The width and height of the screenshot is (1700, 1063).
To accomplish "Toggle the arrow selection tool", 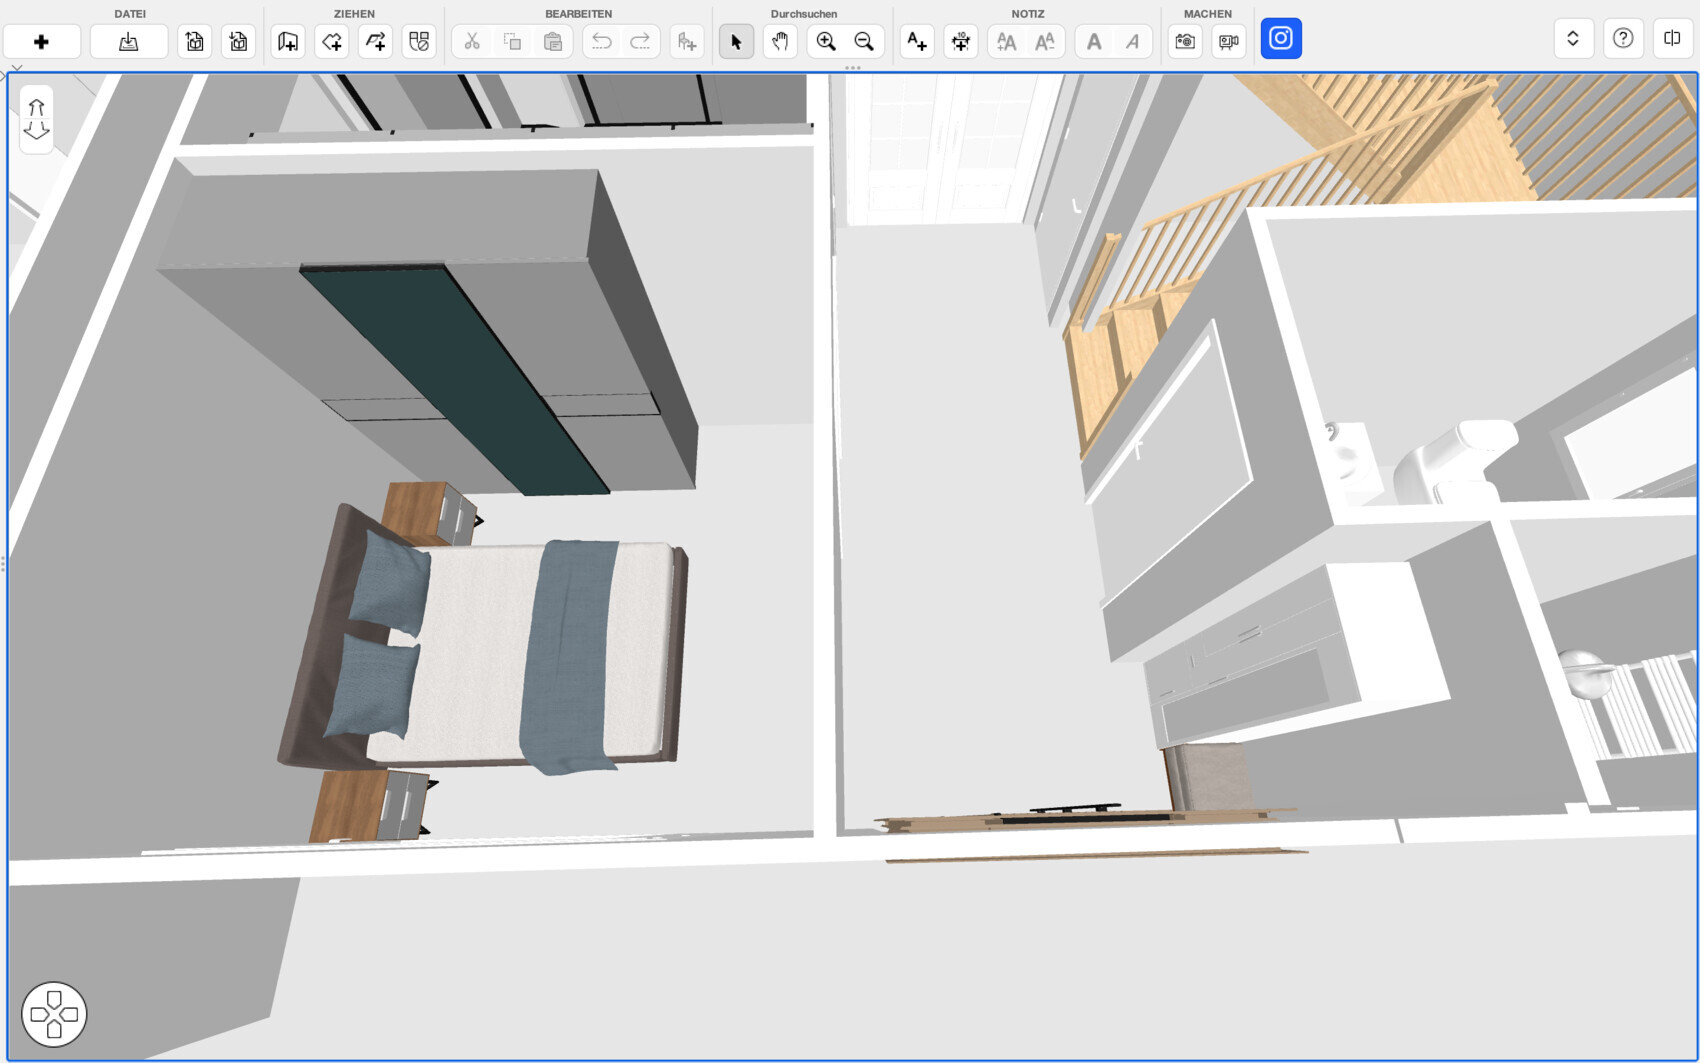I will 736,42.
